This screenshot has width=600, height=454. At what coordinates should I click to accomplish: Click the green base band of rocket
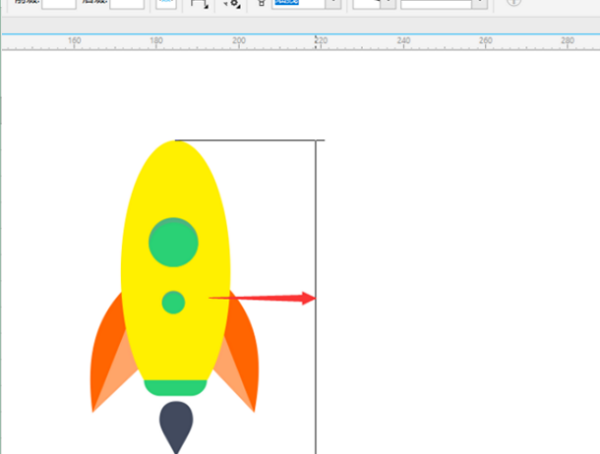(175, 387)
